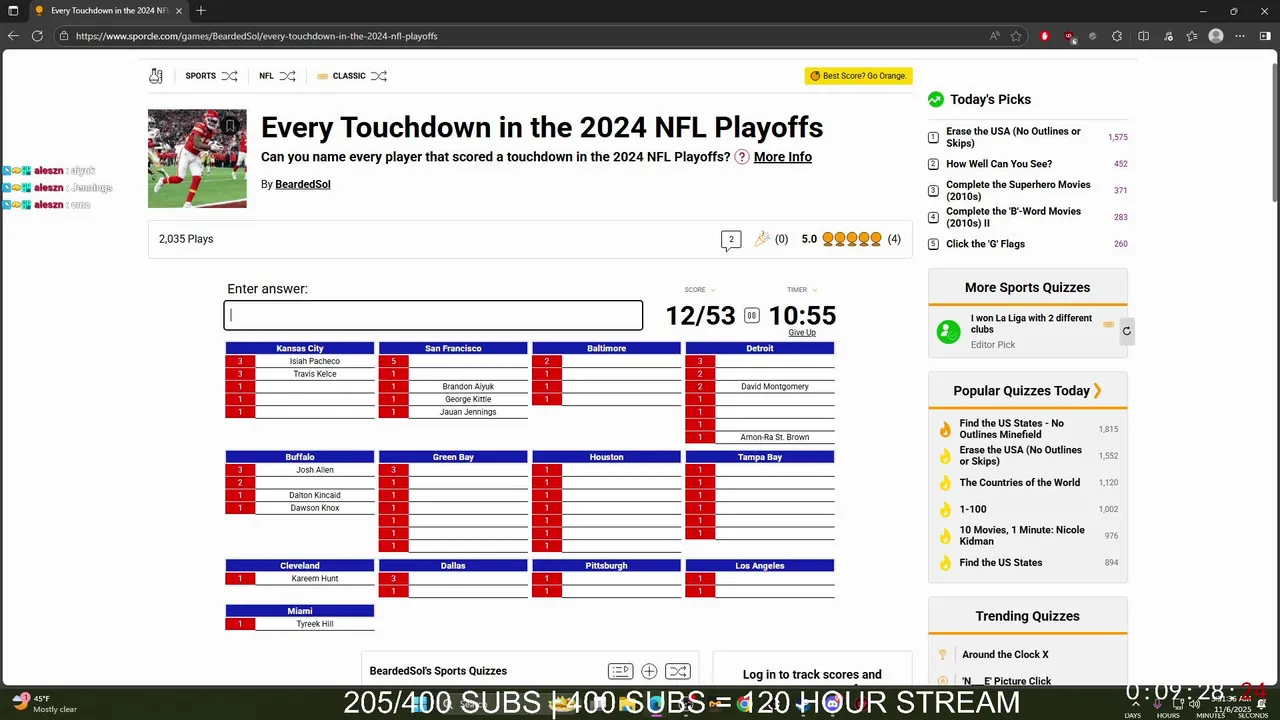The image size is (1280, 720).
Task: Refresh the editor pick quiz suggestion
Action: [1126, 331]
